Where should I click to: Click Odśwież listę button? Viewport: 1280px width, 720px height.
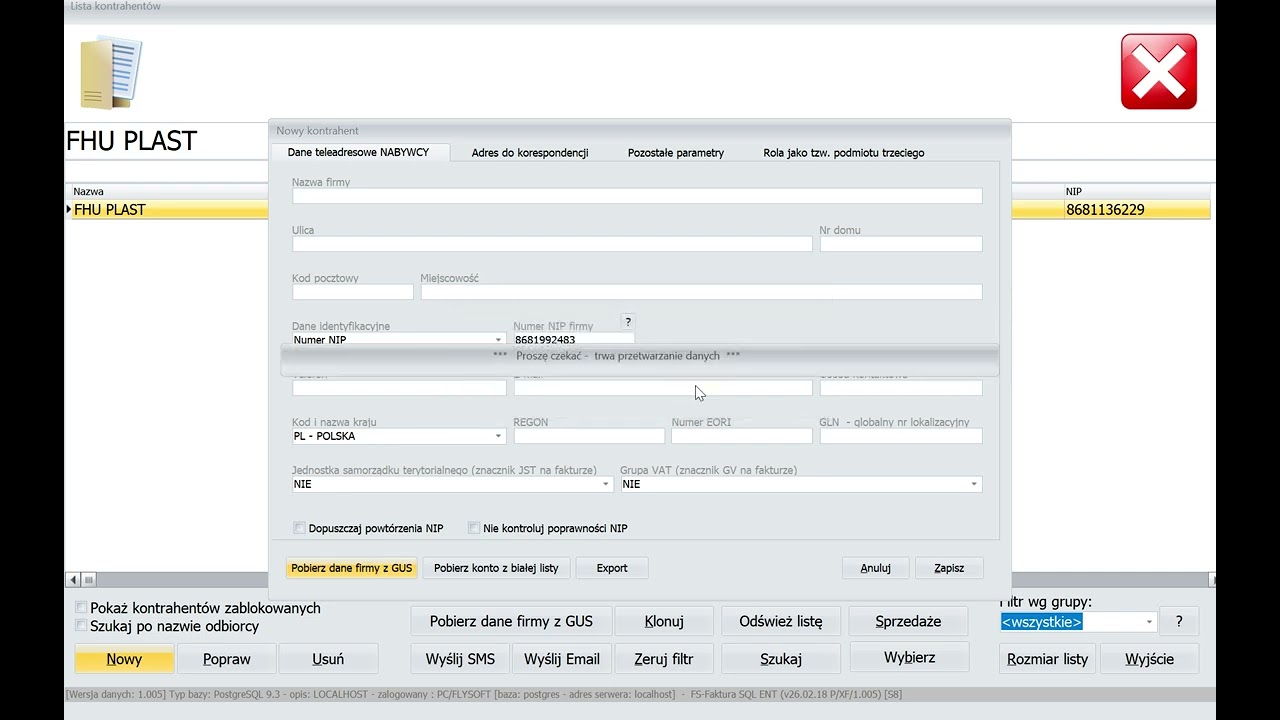point(781,621)
